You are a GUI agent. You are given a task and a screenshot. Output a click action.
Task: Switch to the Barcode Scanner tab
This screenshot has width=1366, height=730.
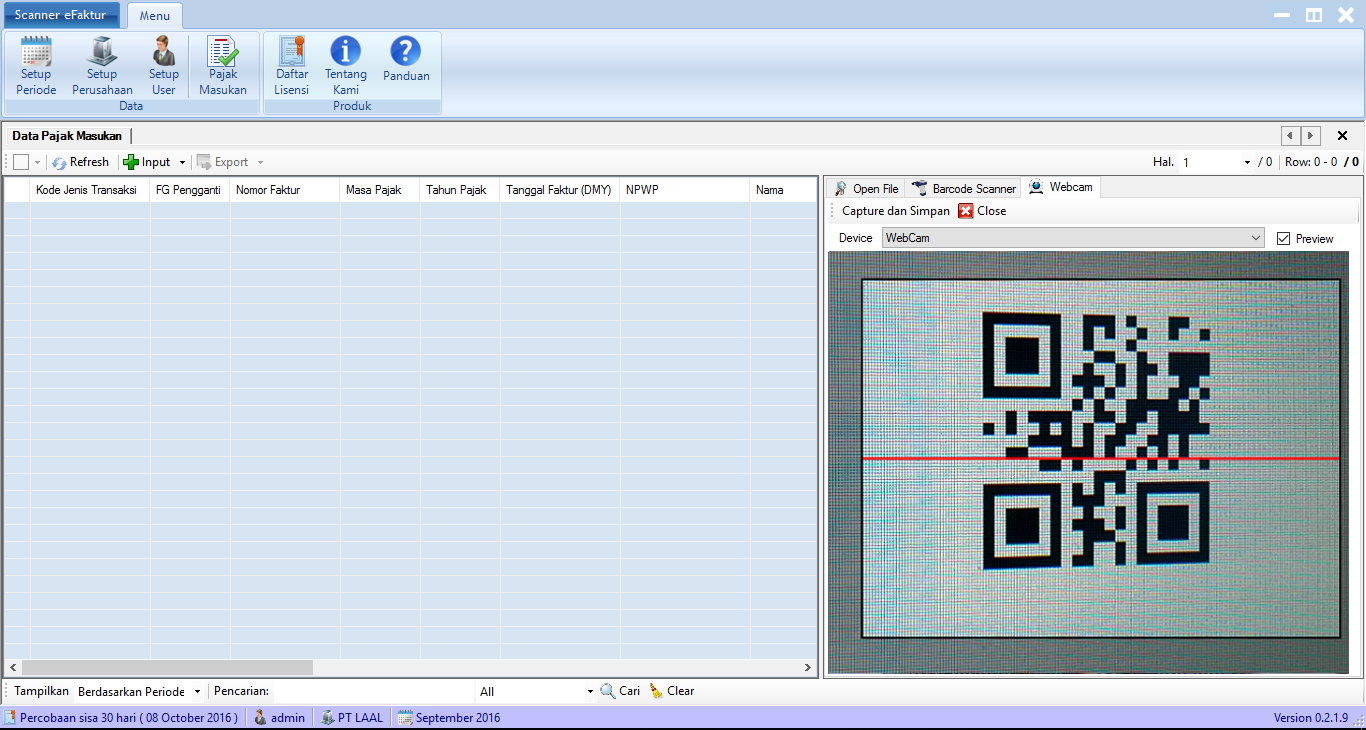point(964,188)
